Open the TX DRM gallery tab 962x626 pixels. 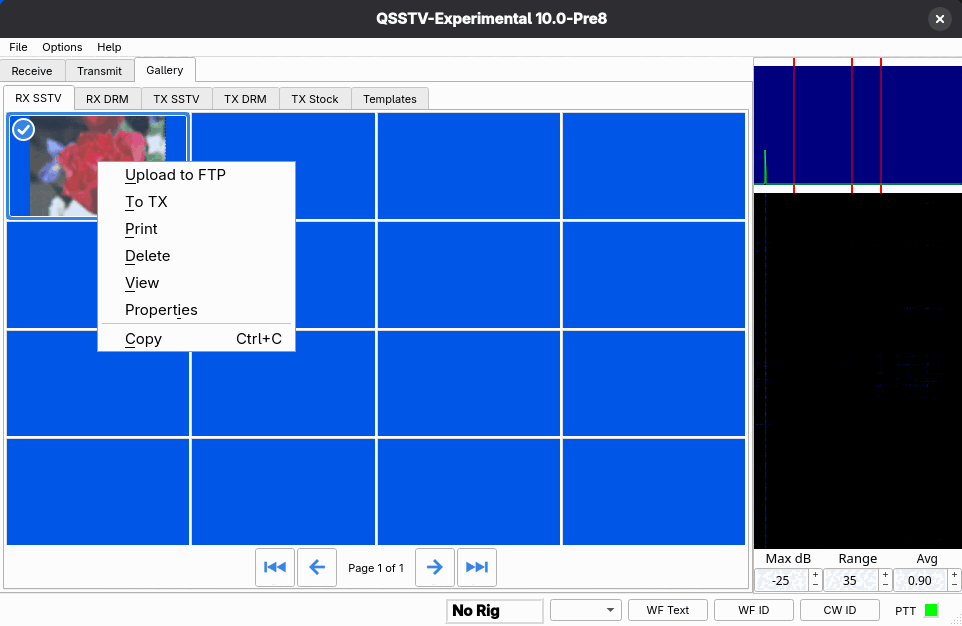pos(245,99)
